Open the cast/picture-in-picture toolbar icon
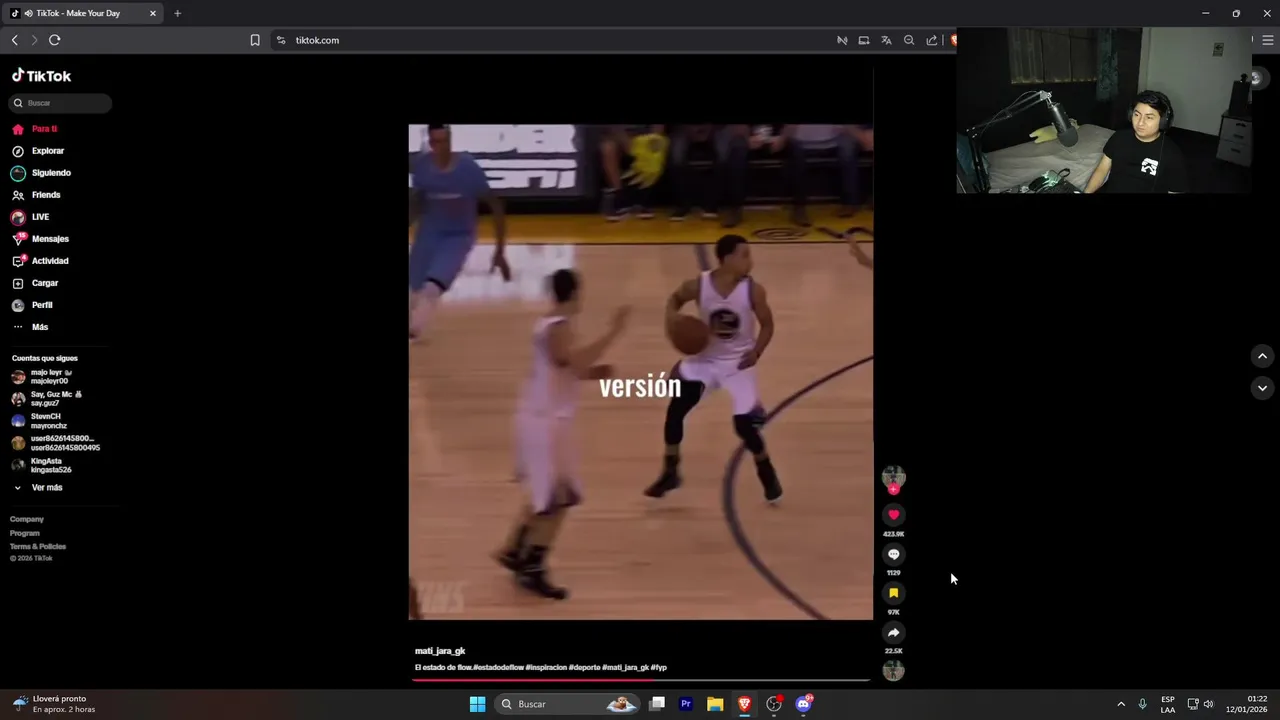Viewport: 1280px width, 720px height. pyautogui.click(x=864, y=40)
